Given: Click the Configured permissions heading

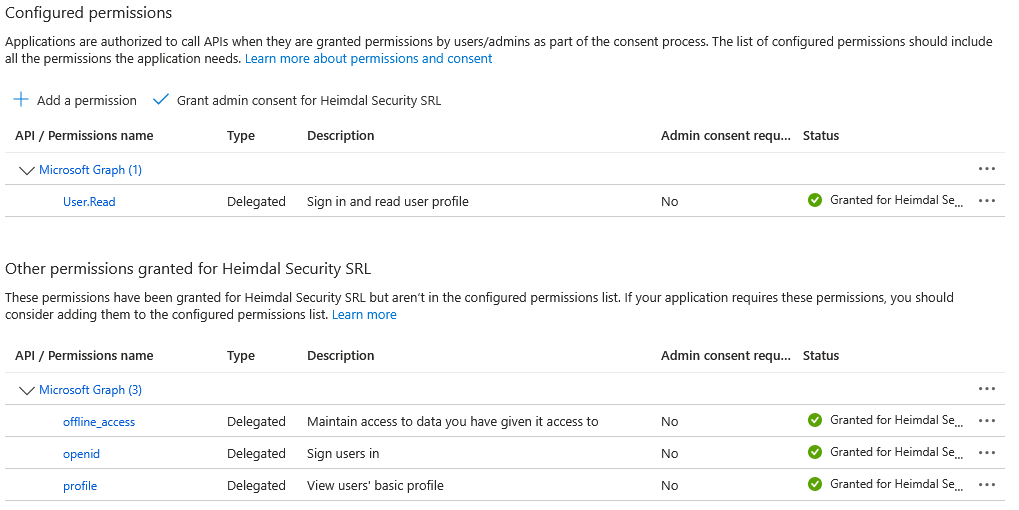Looking at the screenshot, I should click(x=88, y=12).
